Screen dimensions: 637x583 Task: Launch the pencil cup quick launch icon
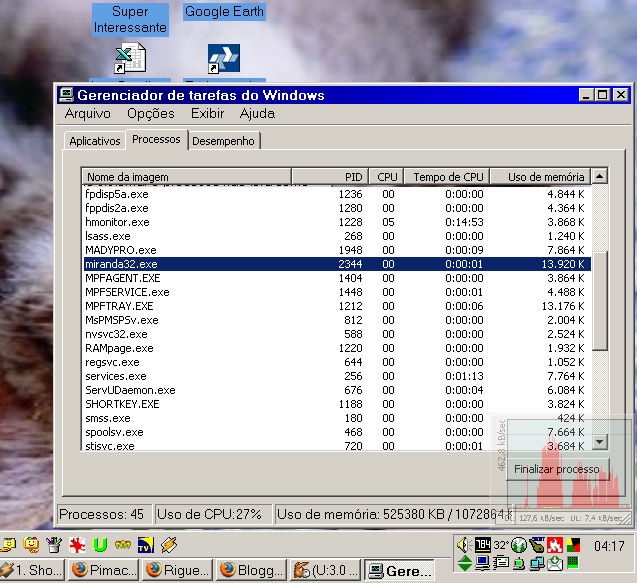coord(54,544)
